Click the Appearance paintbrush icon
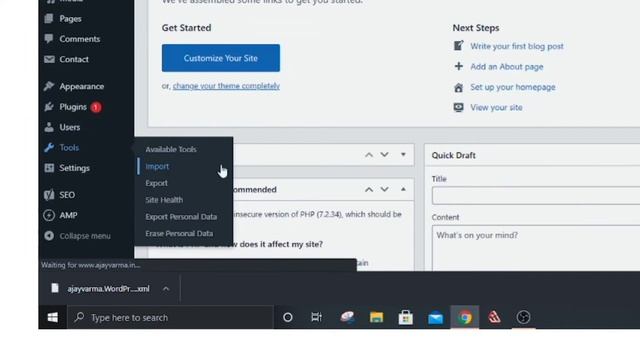Screen dimensions: 640x360 [49, 86]
